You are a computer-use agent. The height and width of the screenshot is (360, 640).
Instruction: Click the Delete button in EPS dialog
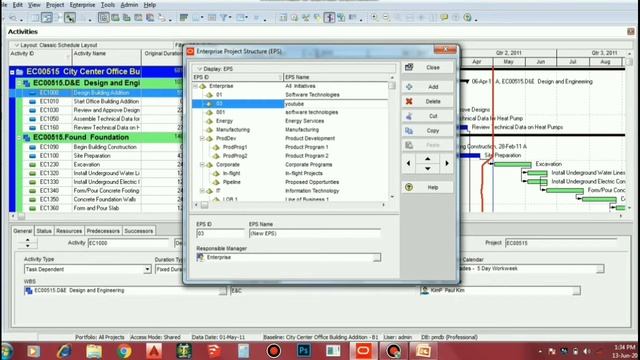pyautogui.click(x=427, y=101)
